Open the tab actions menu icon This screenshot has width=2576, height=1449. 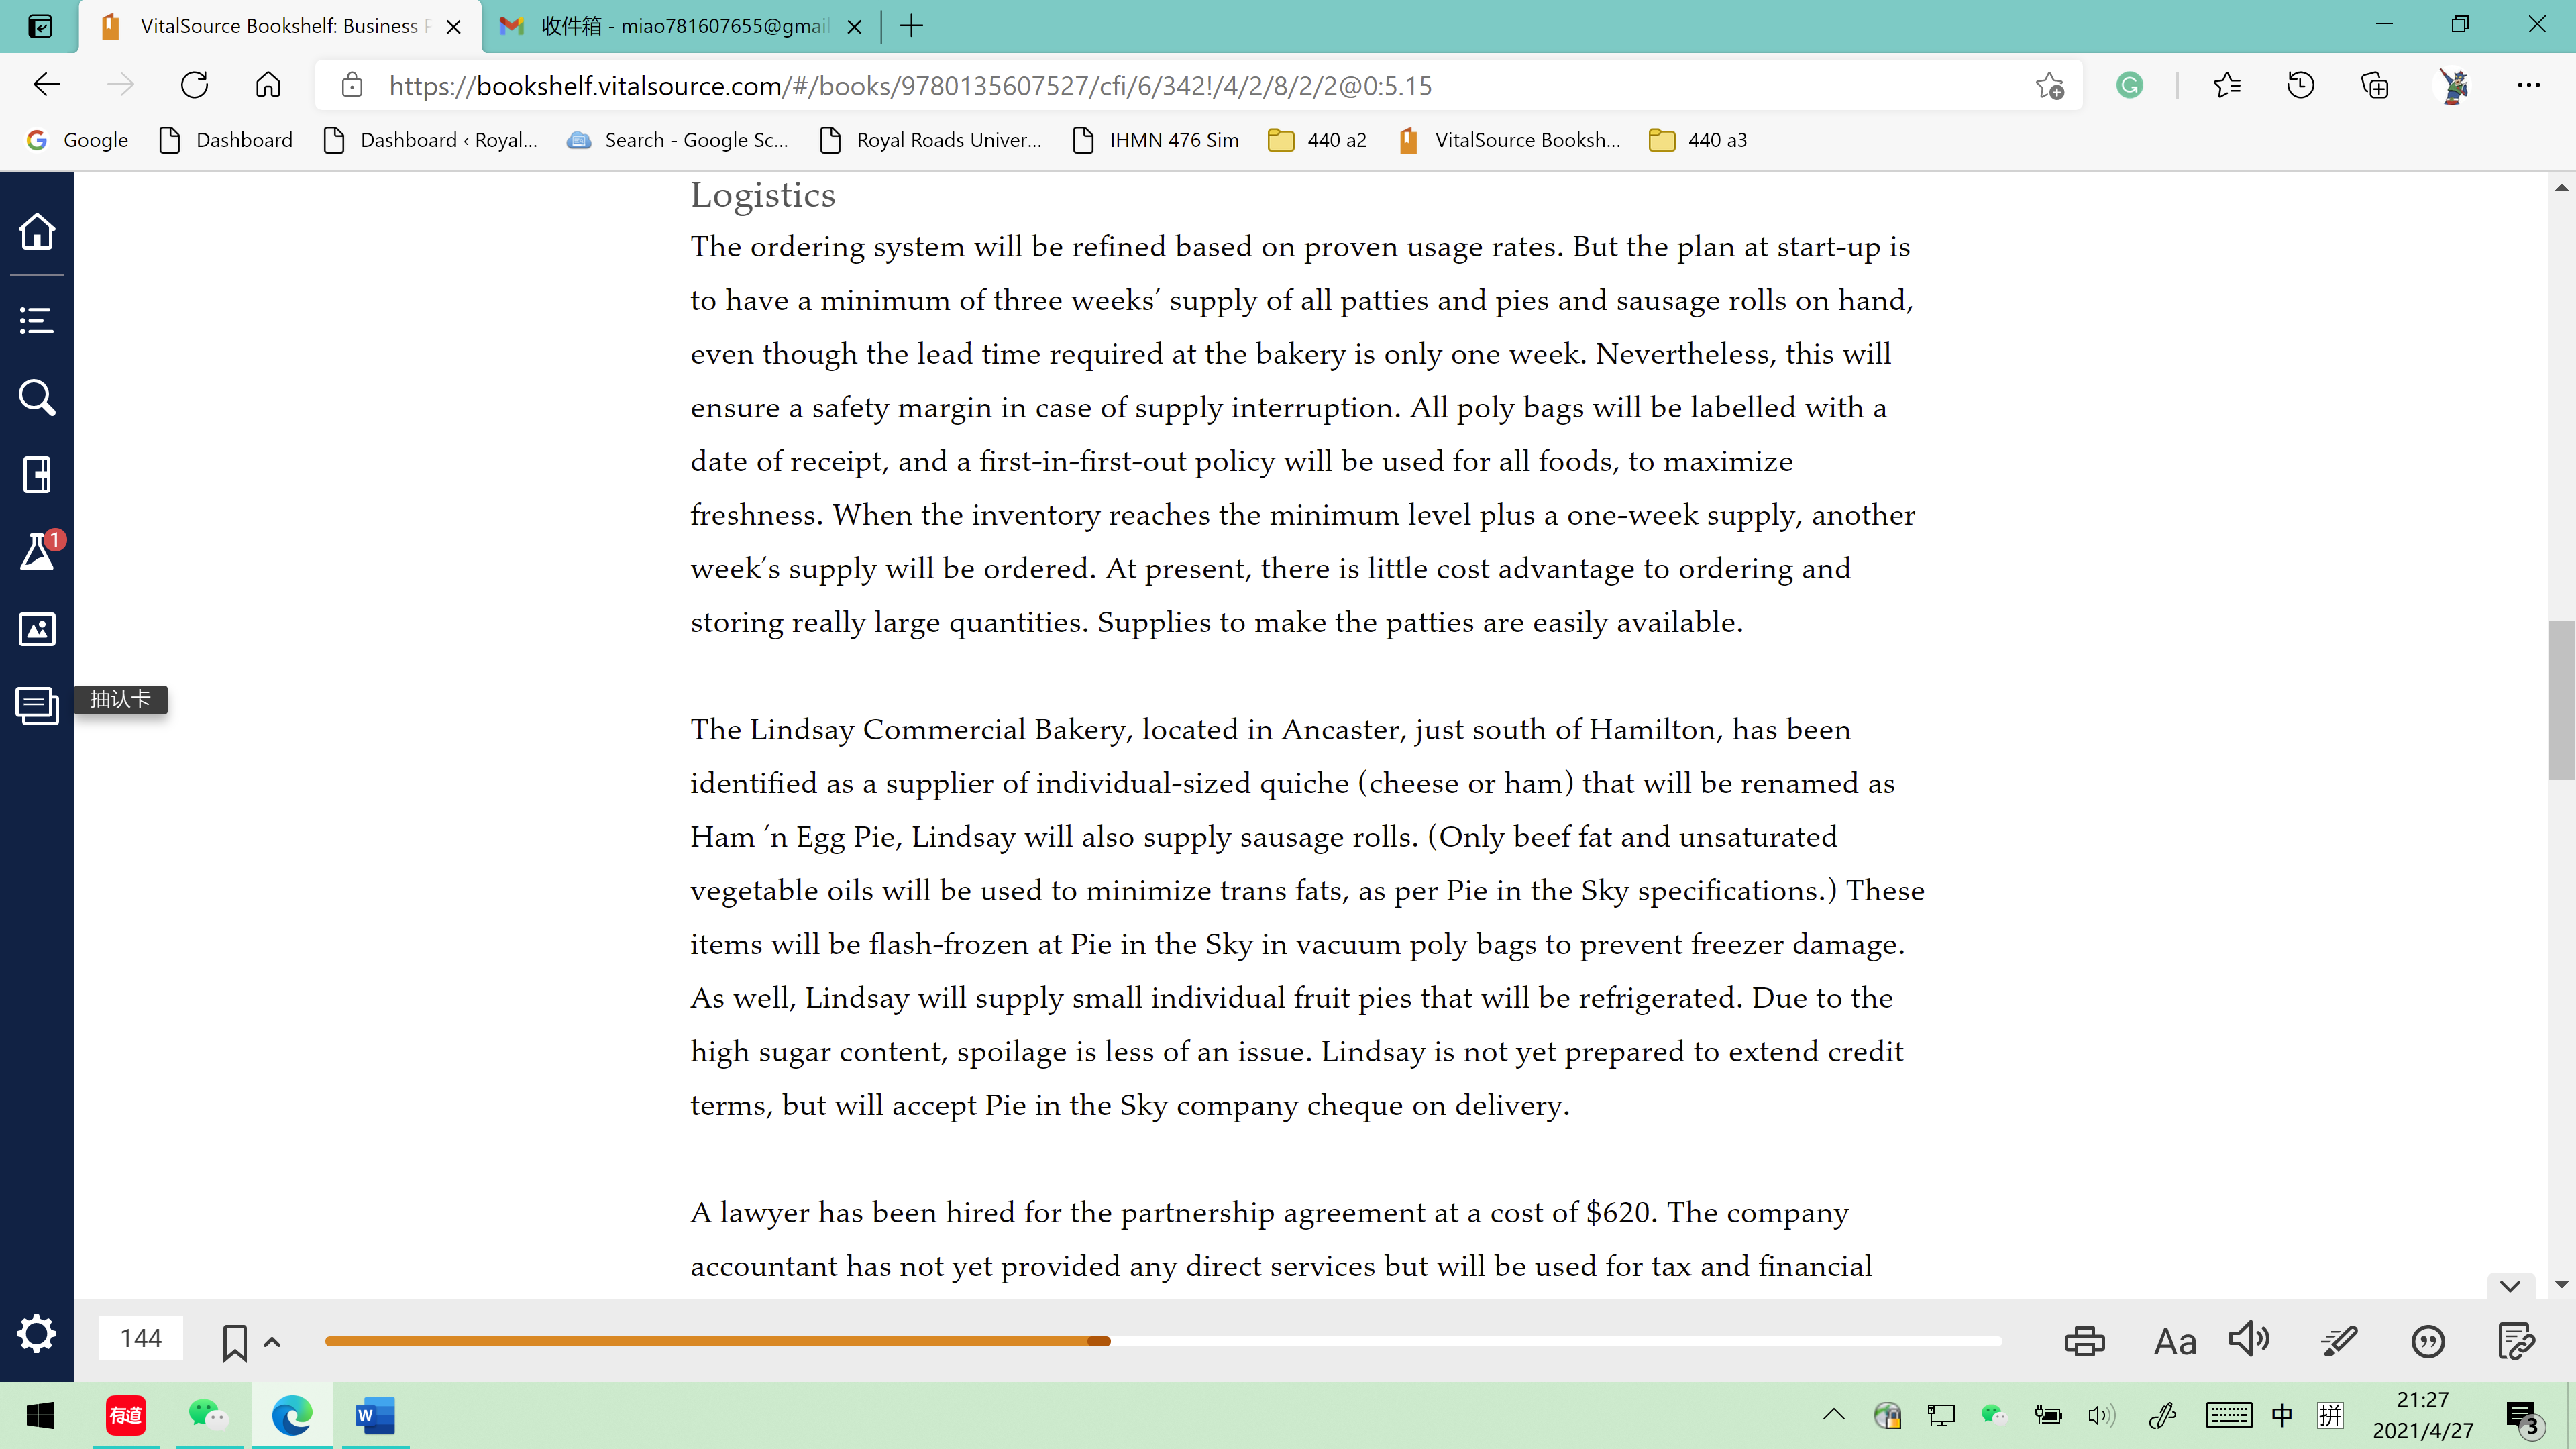tap(40, 26)
